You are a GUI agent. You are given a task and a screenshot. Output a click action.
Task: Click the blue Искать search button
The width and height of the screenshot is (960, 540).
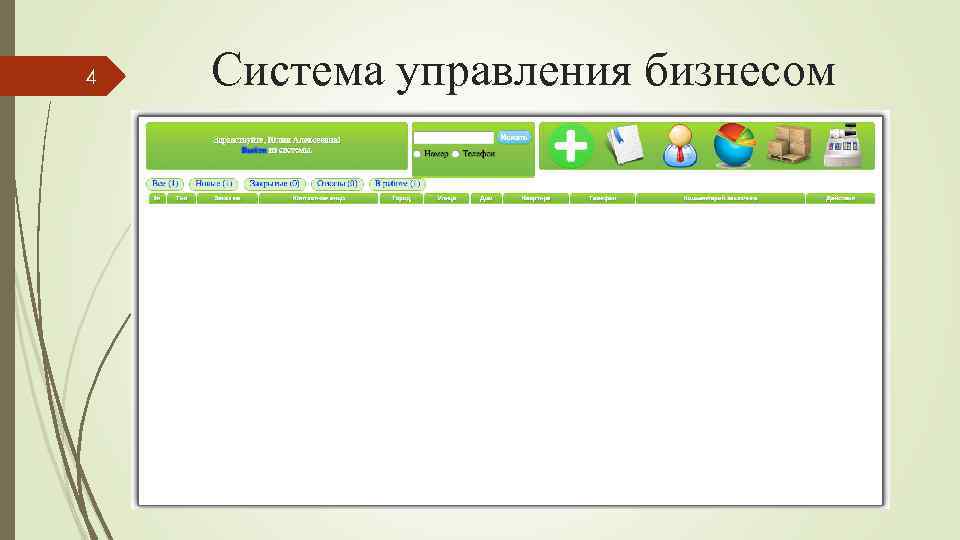(514, 137)
